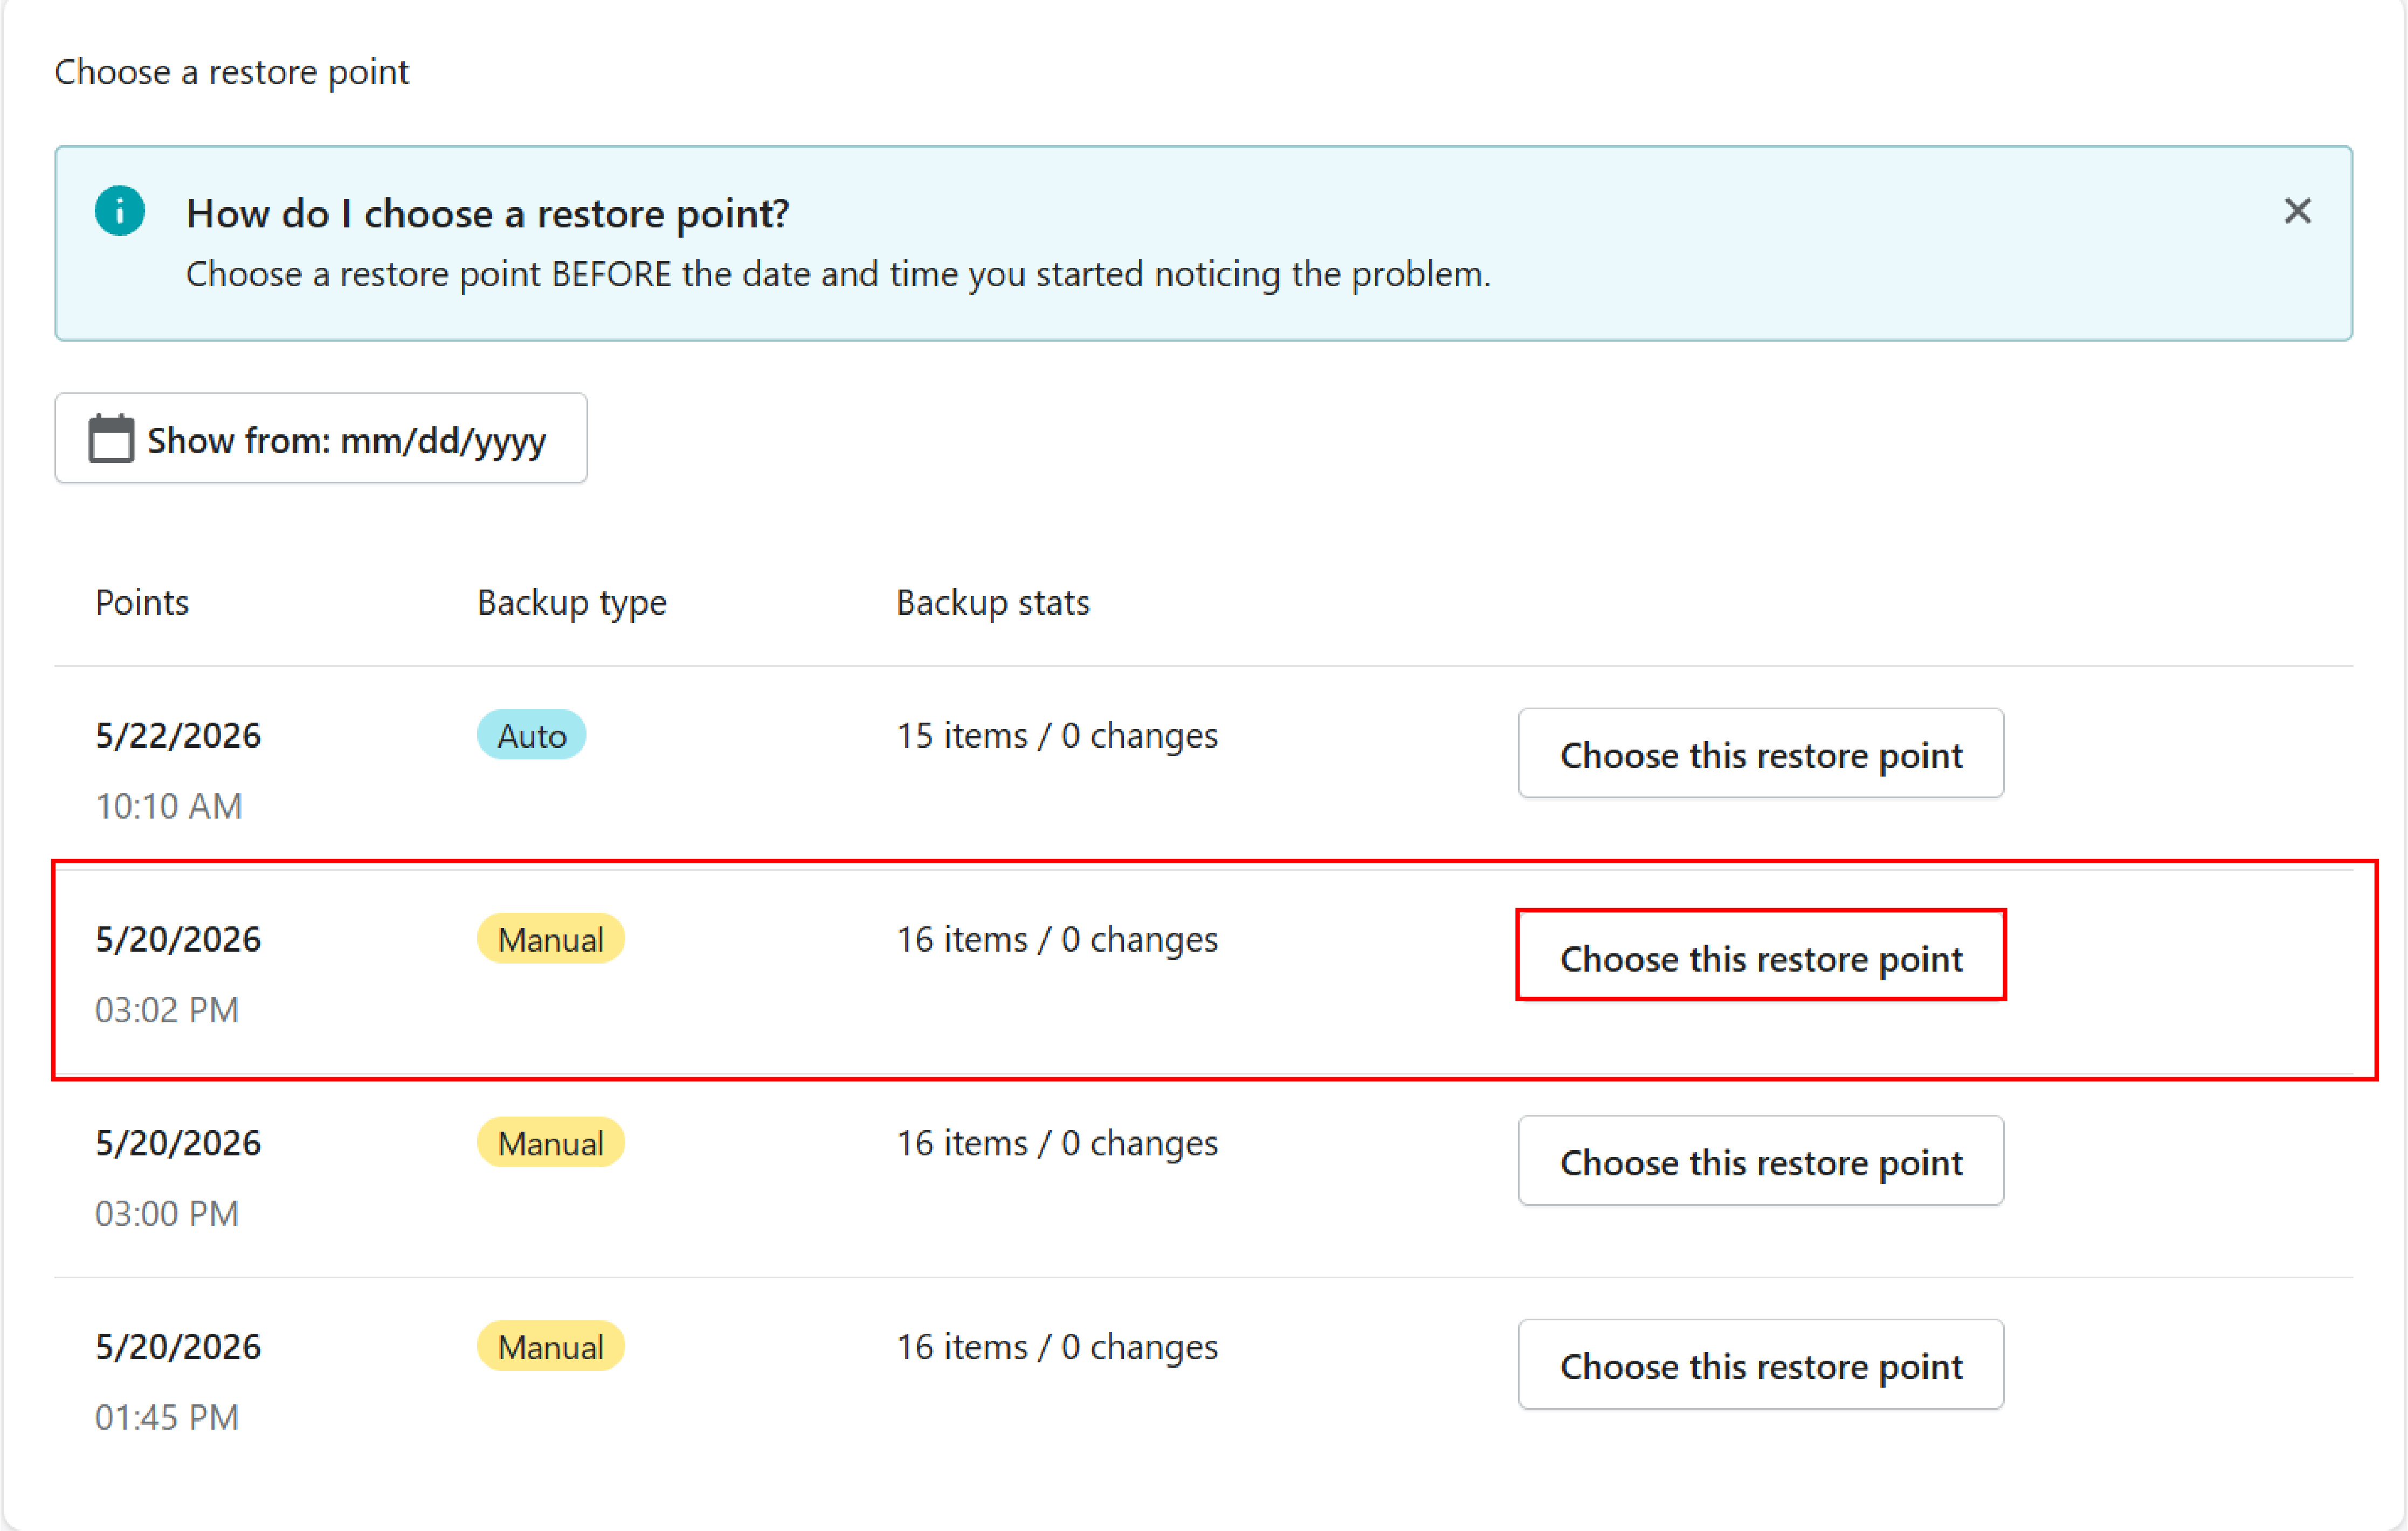Click the Auto backup type badge
The height and width of the screenshot is (1531, 2408).
pyautogui.click(x=531, y=736)
